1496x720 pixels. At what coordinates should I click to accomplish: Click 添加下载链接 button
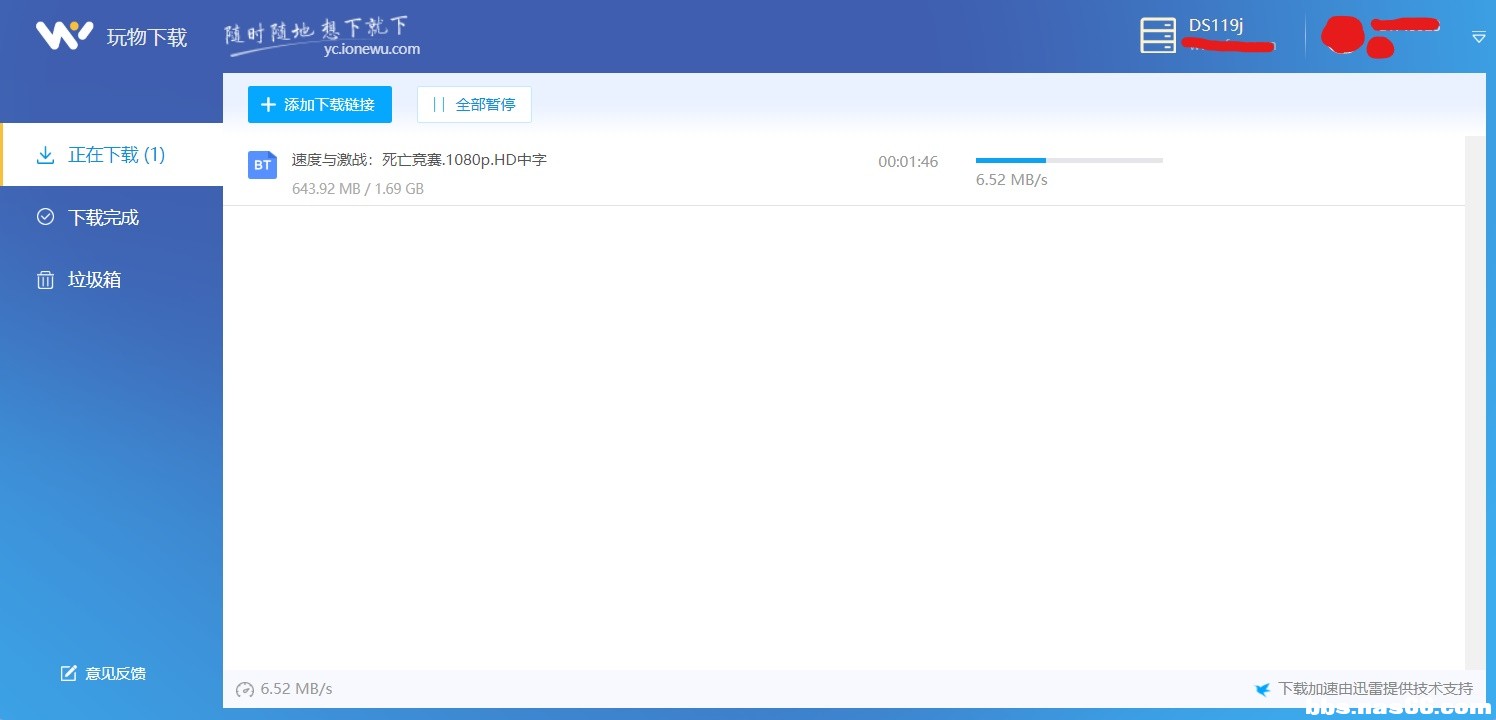coord(320,104)
